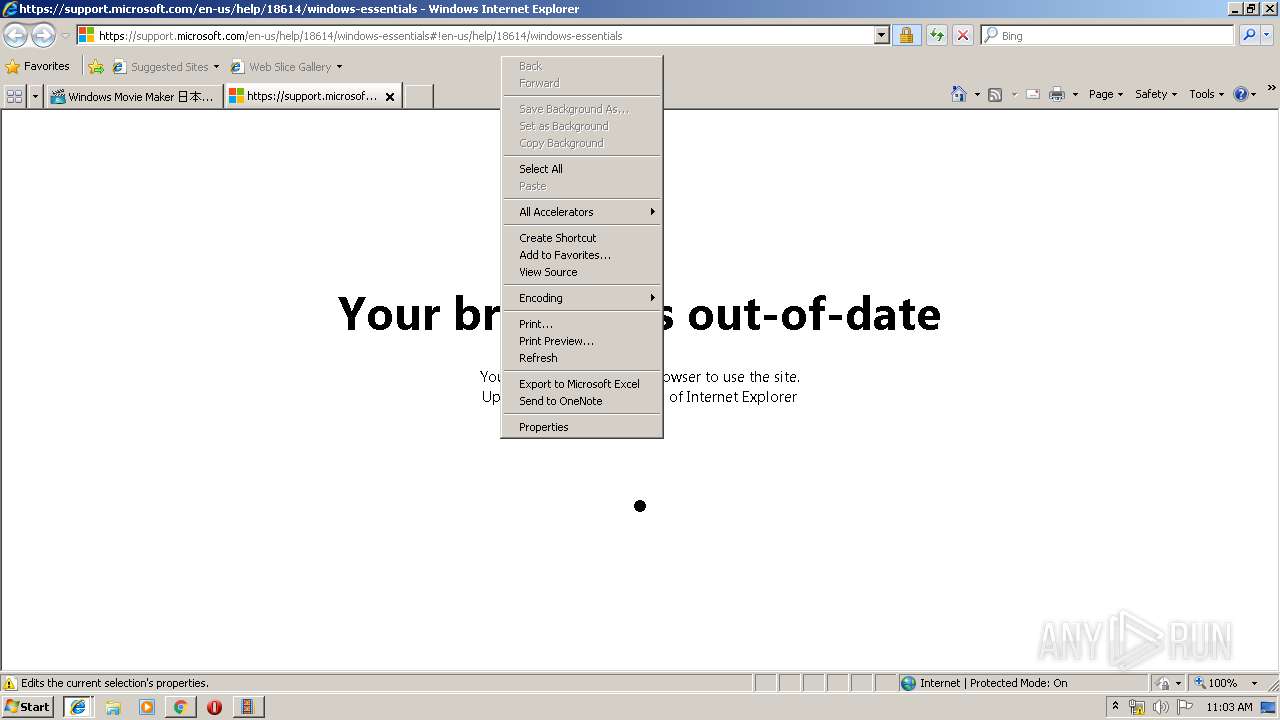Choose Properties in context menu
This screenshot has width=1280, height=720.
[582, 427]
